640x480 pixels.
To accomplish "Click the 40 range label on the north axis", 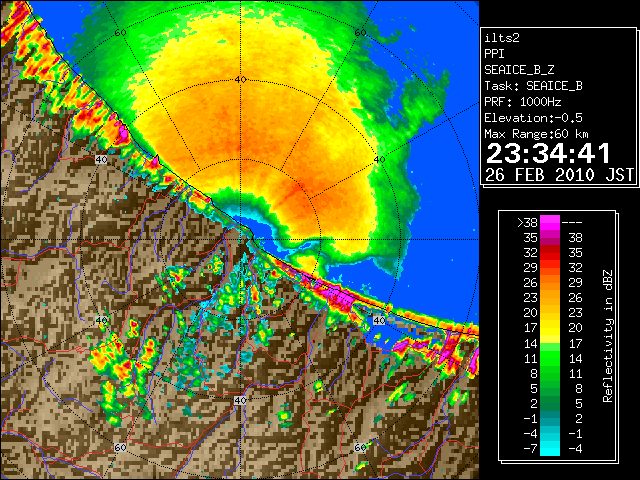I will coord(240,80).
